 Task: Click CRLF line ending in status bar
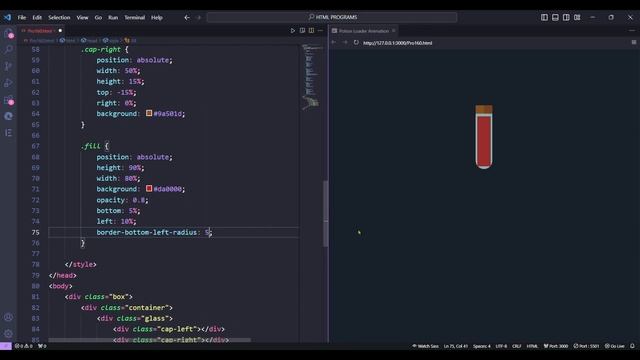pos(516,346)
